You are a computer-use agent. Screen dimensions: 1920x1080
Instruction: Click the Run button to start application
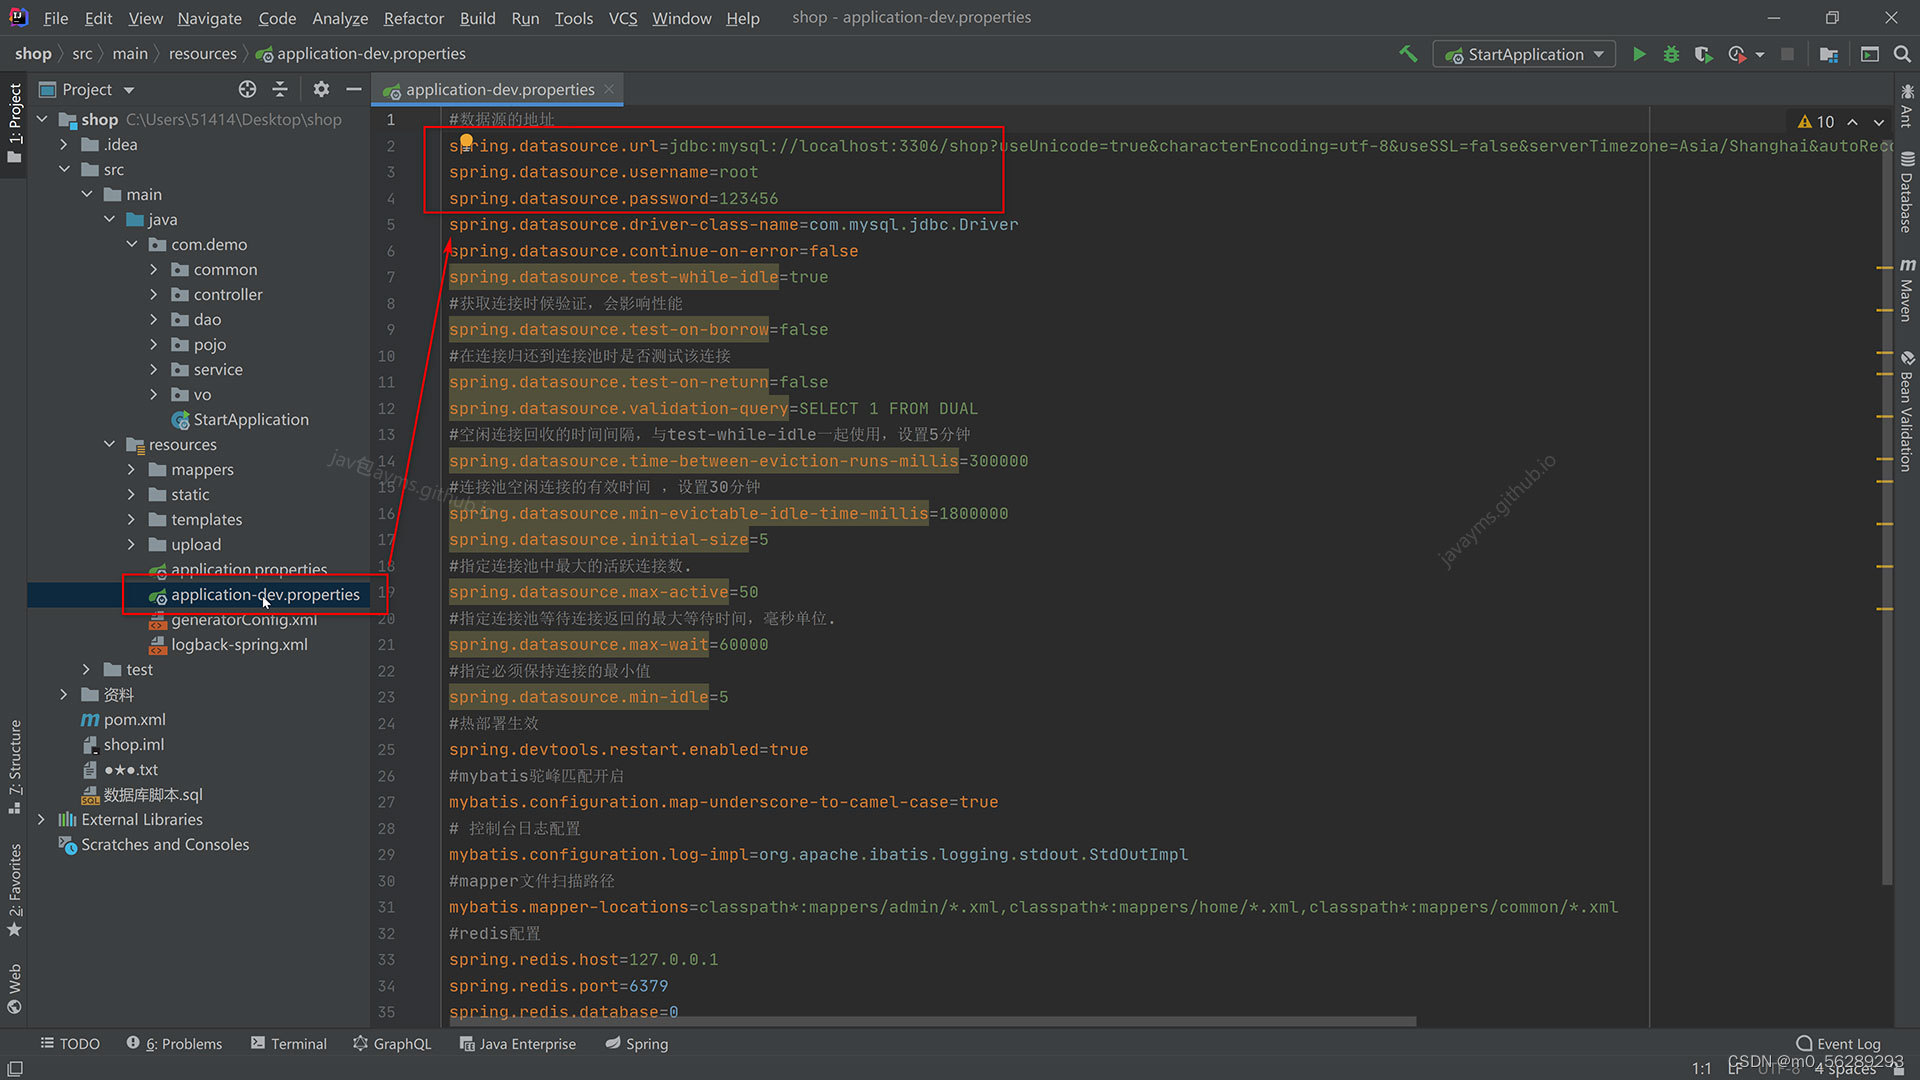[1639, 54]
